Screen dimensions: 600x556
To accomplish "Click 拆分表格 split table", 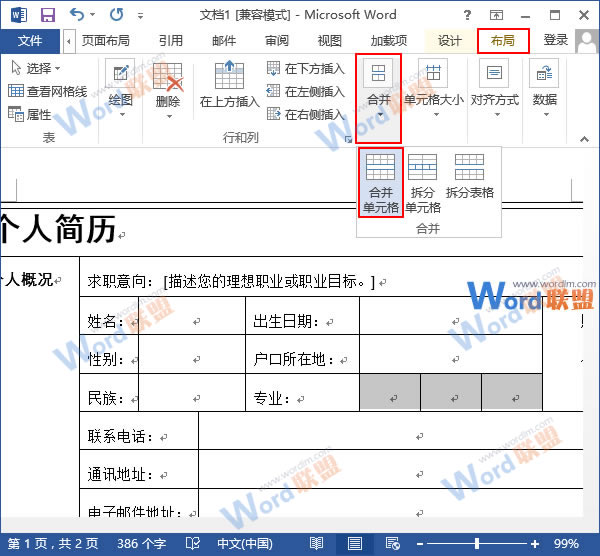I will coord(470,176).
